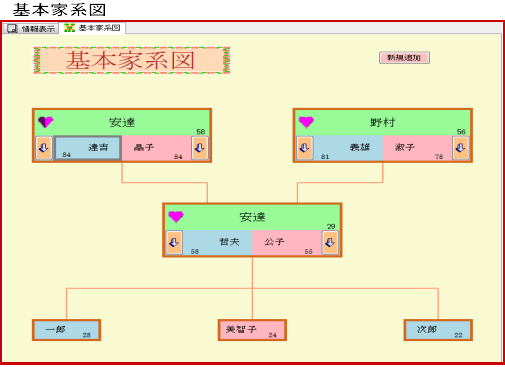Screen dimensions: 505x367
Task: Select the 達吉 person cell
Action: point(87,148)
